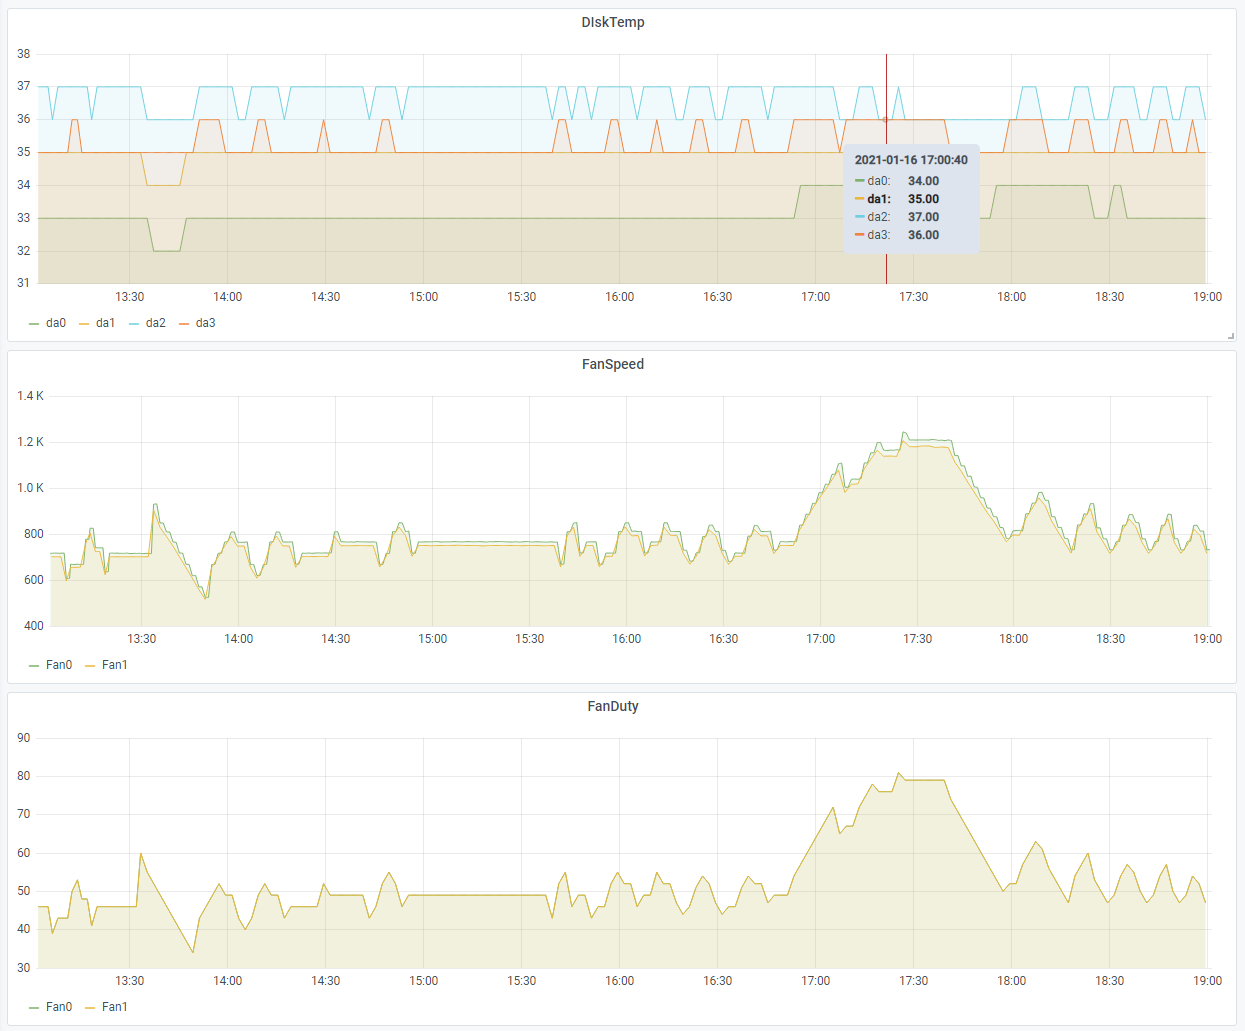Click Fan1 yellow color line in FanSpeed legend
Image resolution: width=1245 pixels, height=1031 pixels.
click(90, 666)
